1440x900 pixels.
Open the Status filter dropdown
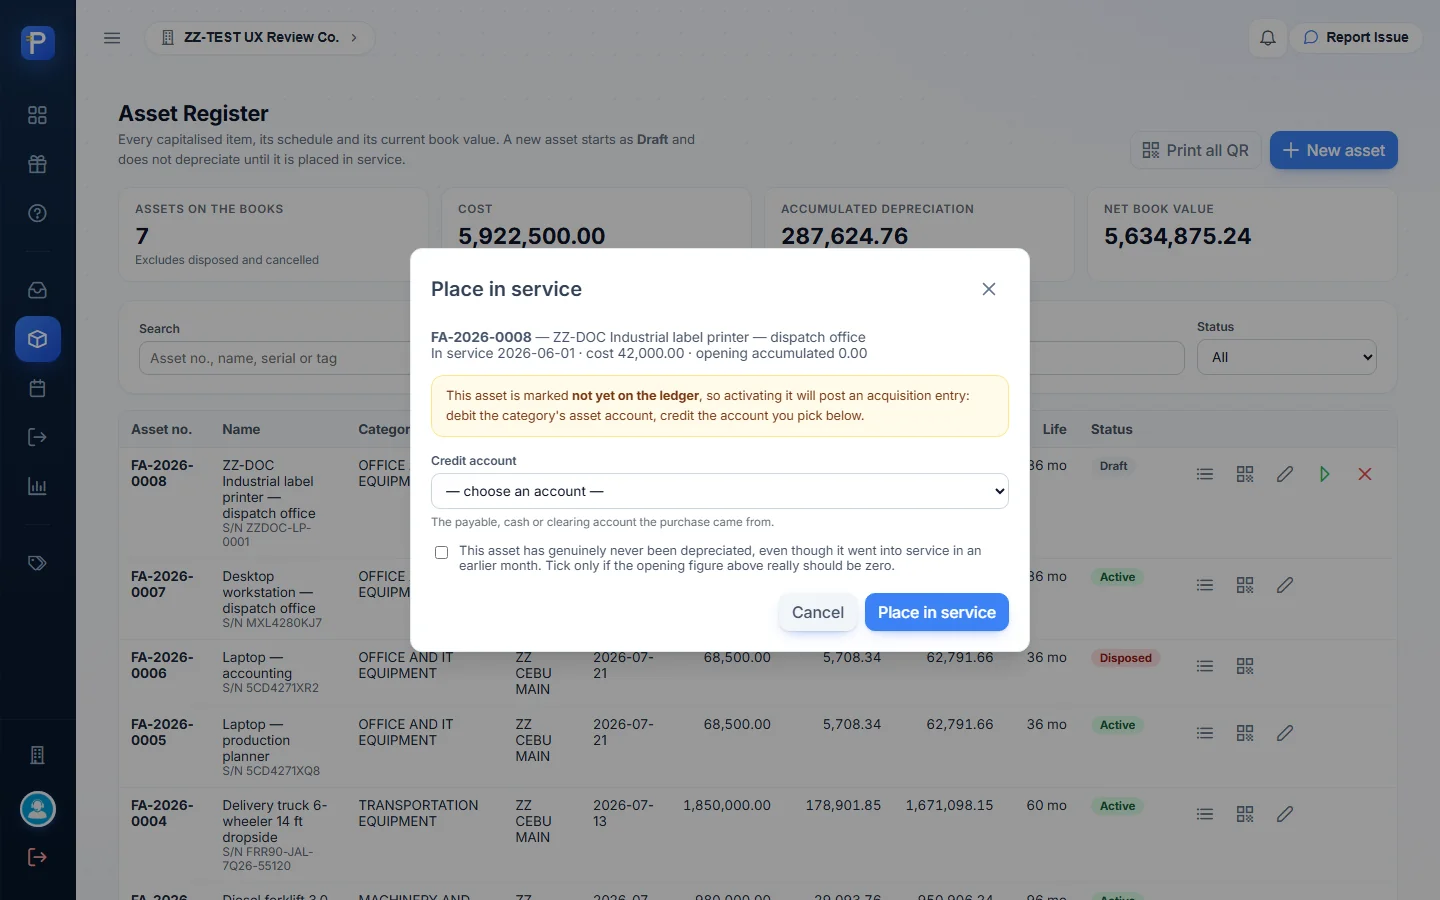tap(1287, 357)
